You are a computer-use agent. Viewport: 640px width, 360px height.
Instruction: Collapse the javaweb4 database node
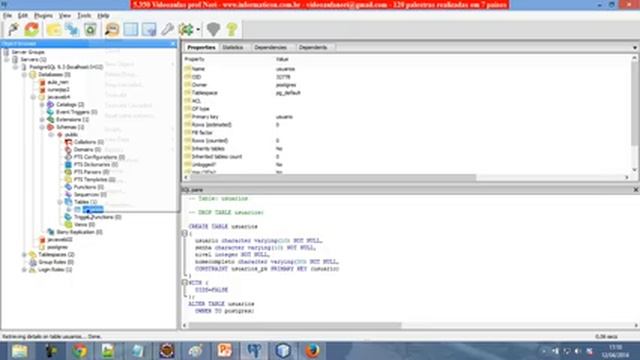tap(33, 97)
